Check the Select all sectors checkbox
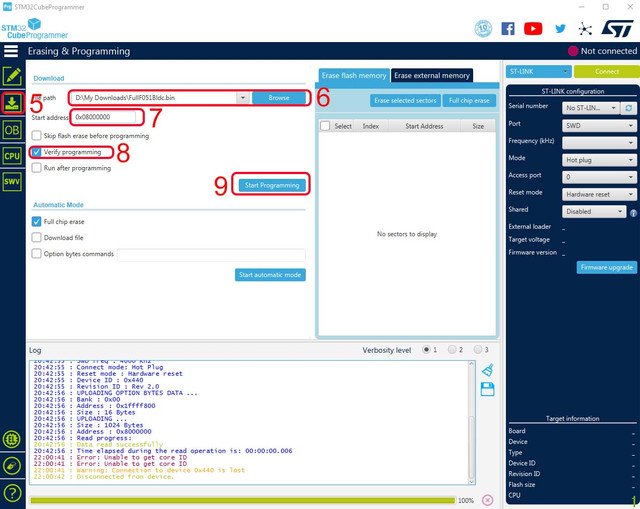The width and height of the screenshot is (640, 509). point(325,126)
